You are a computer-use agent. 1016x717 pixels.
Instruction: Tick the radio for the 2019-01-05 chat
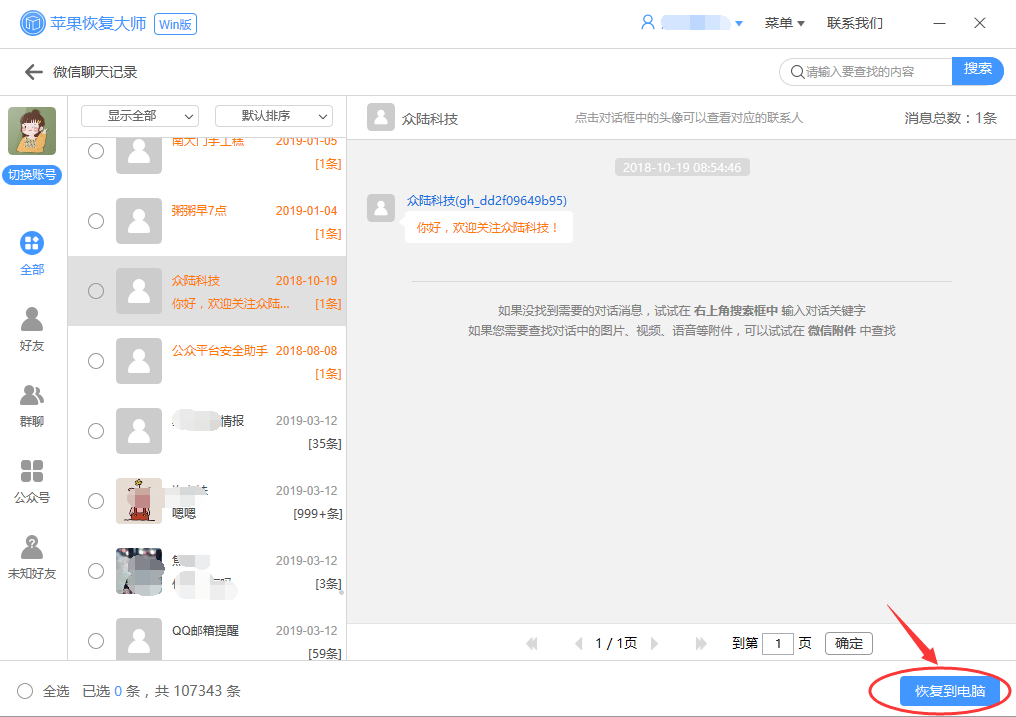pos(96,151)
